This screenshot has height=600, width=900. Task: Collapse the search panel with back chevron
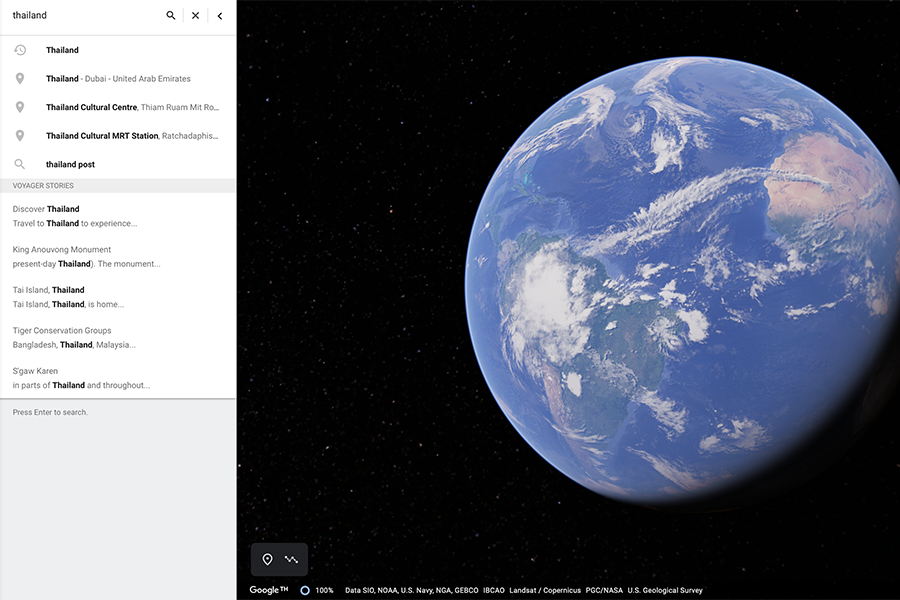click(x=220, y=16)
